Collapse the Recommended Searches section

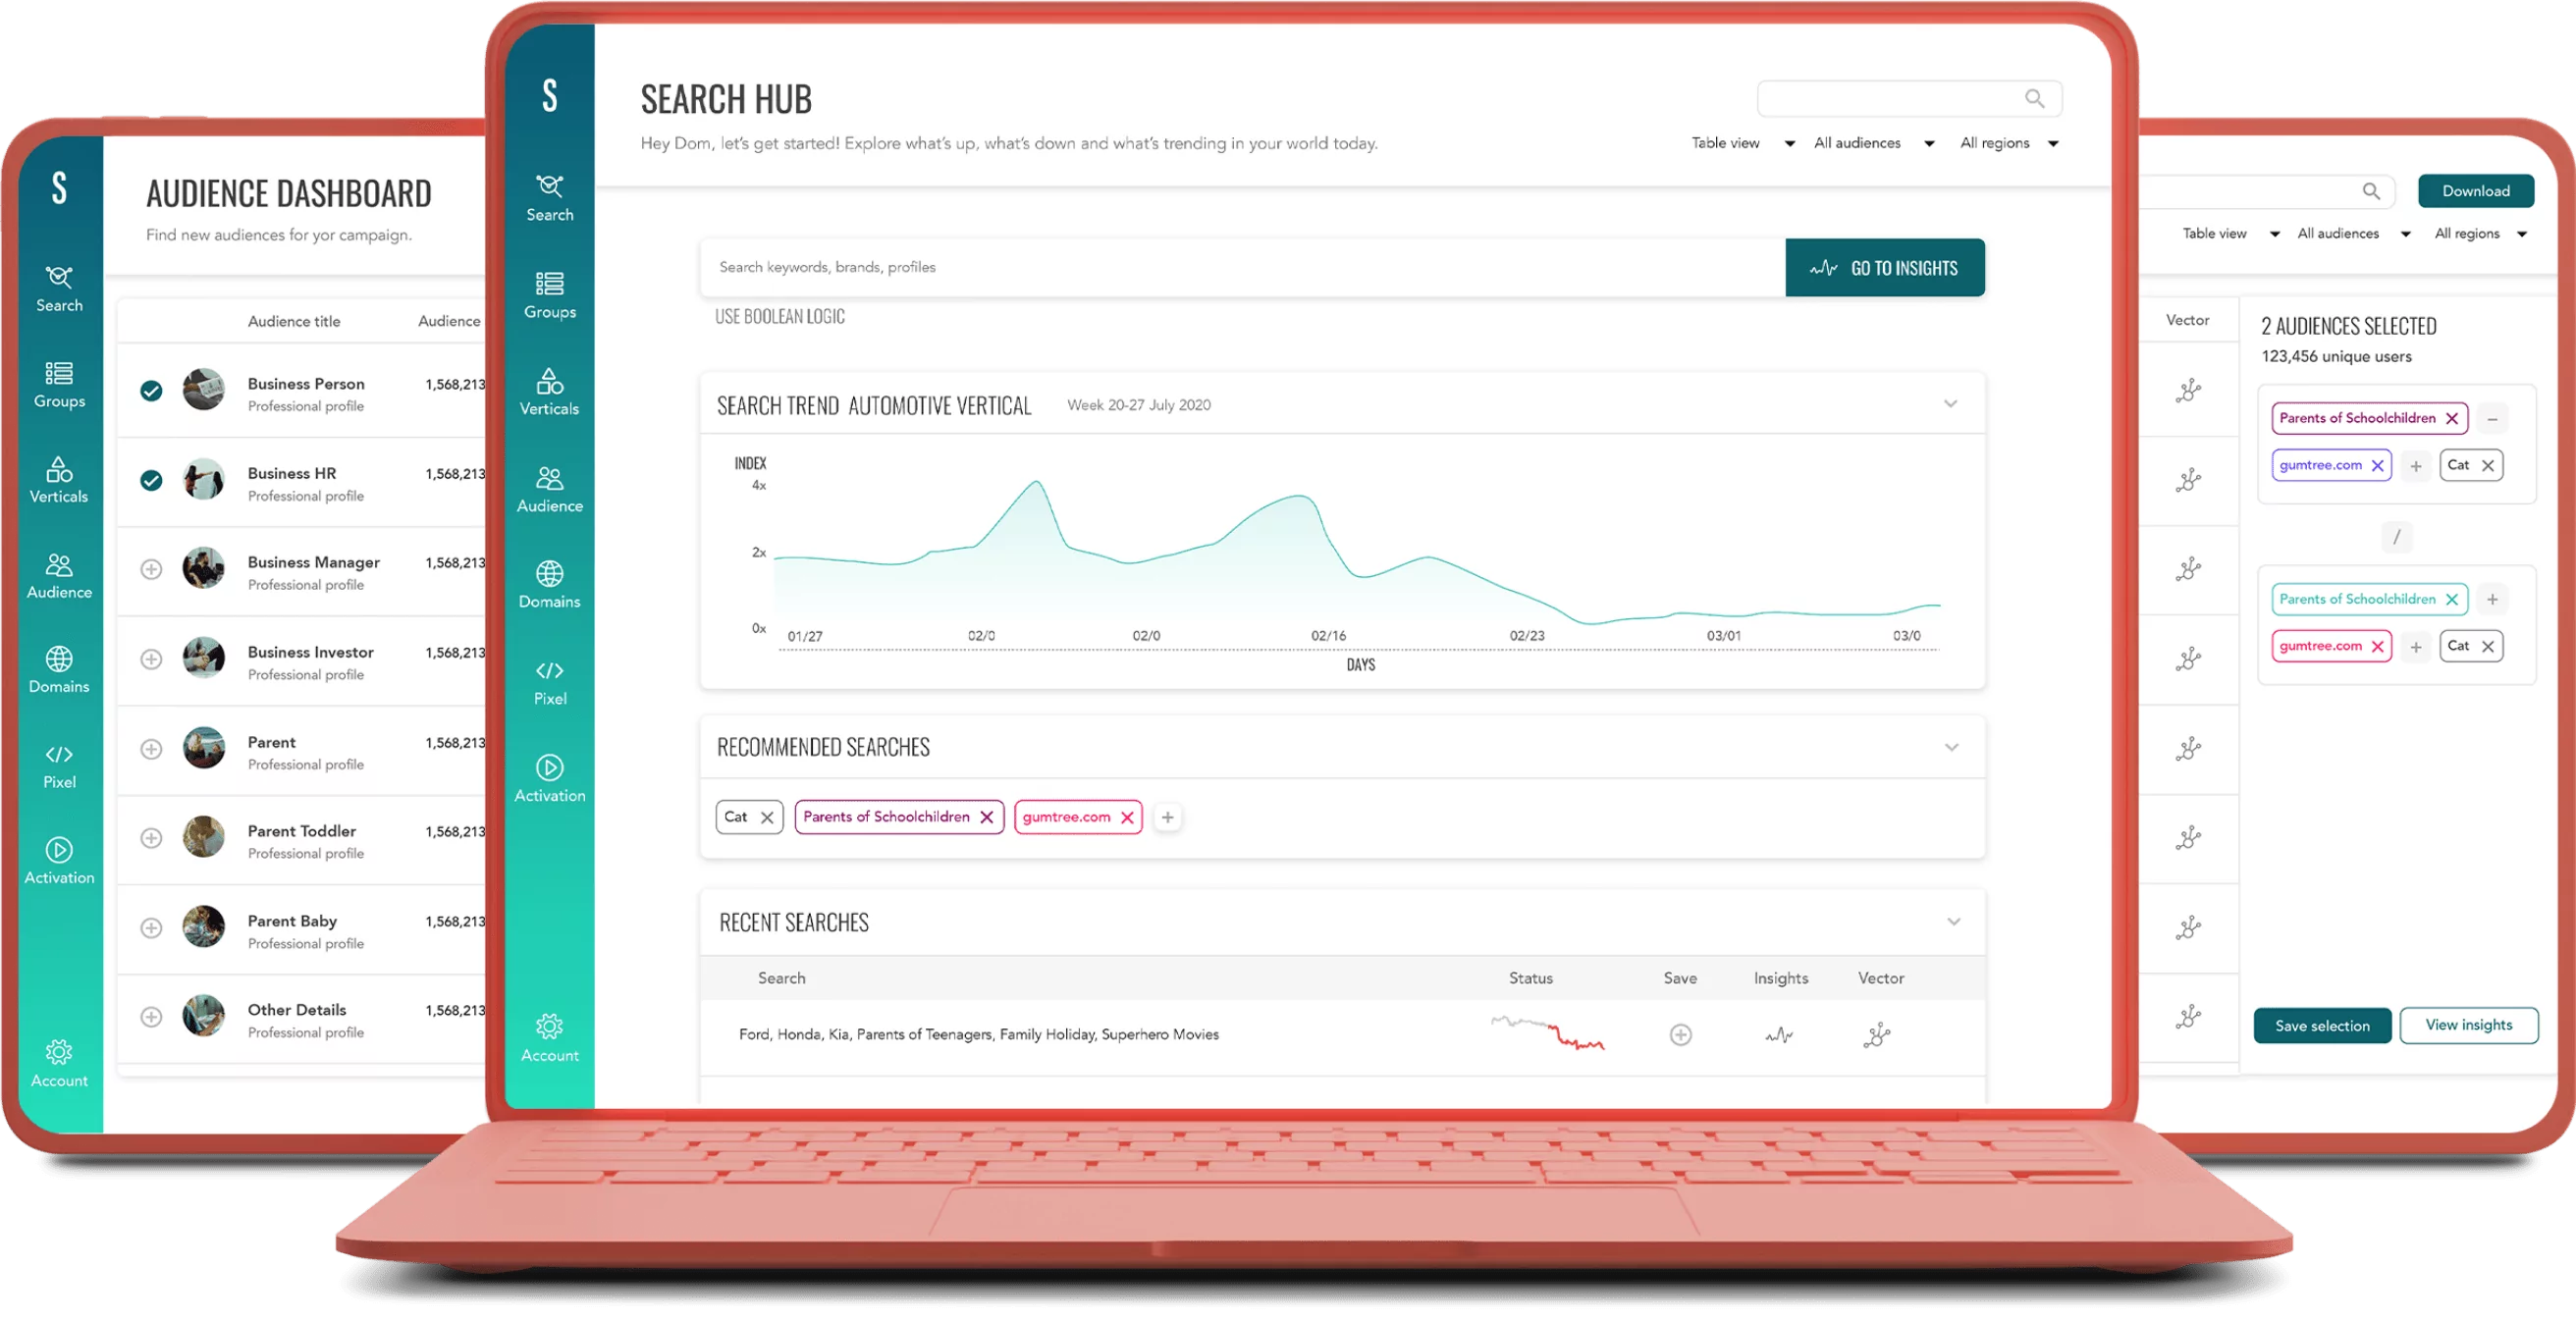[x=1951, y=748]
